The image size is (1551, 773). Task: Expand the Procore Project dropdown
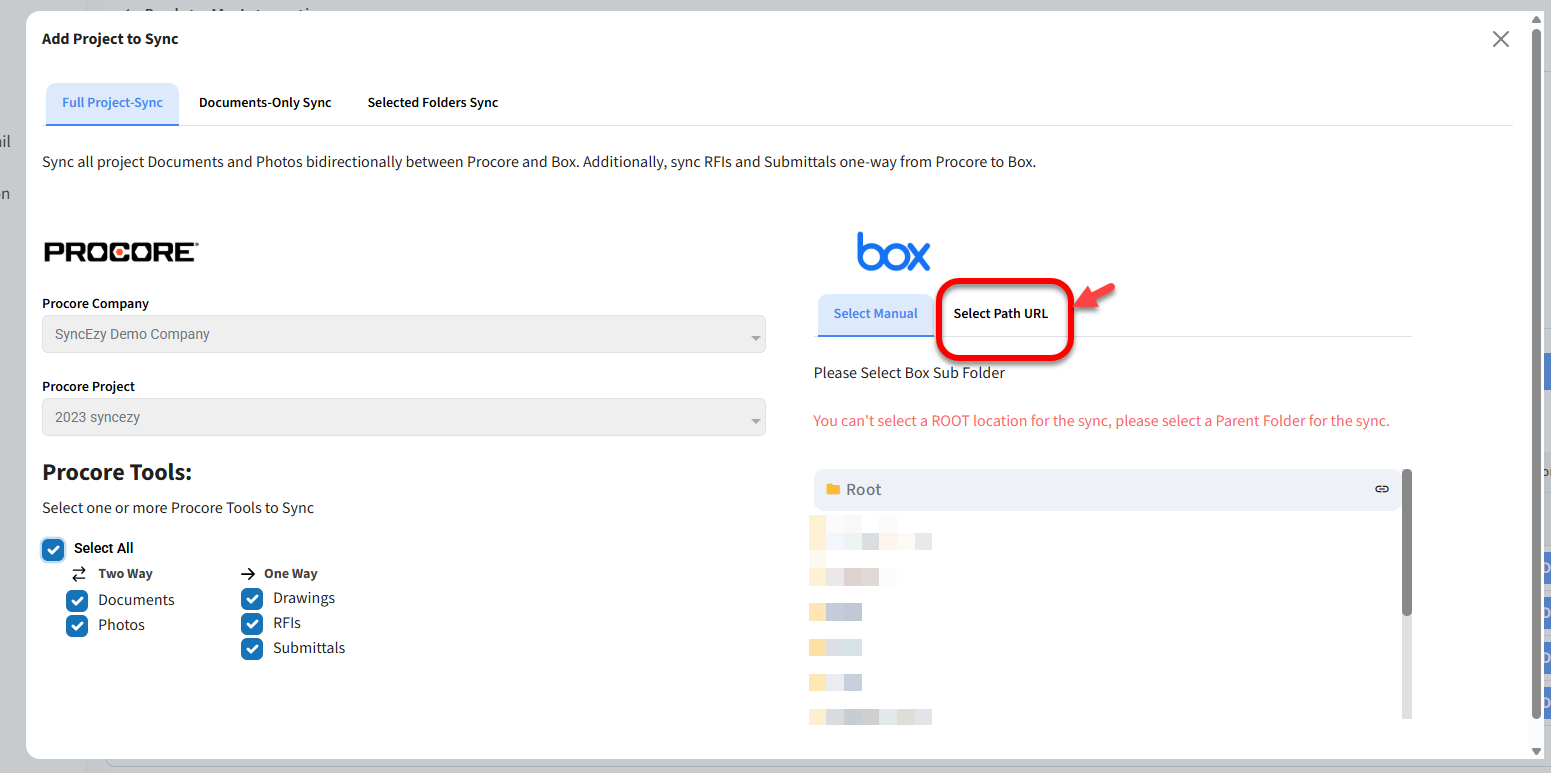403,418
